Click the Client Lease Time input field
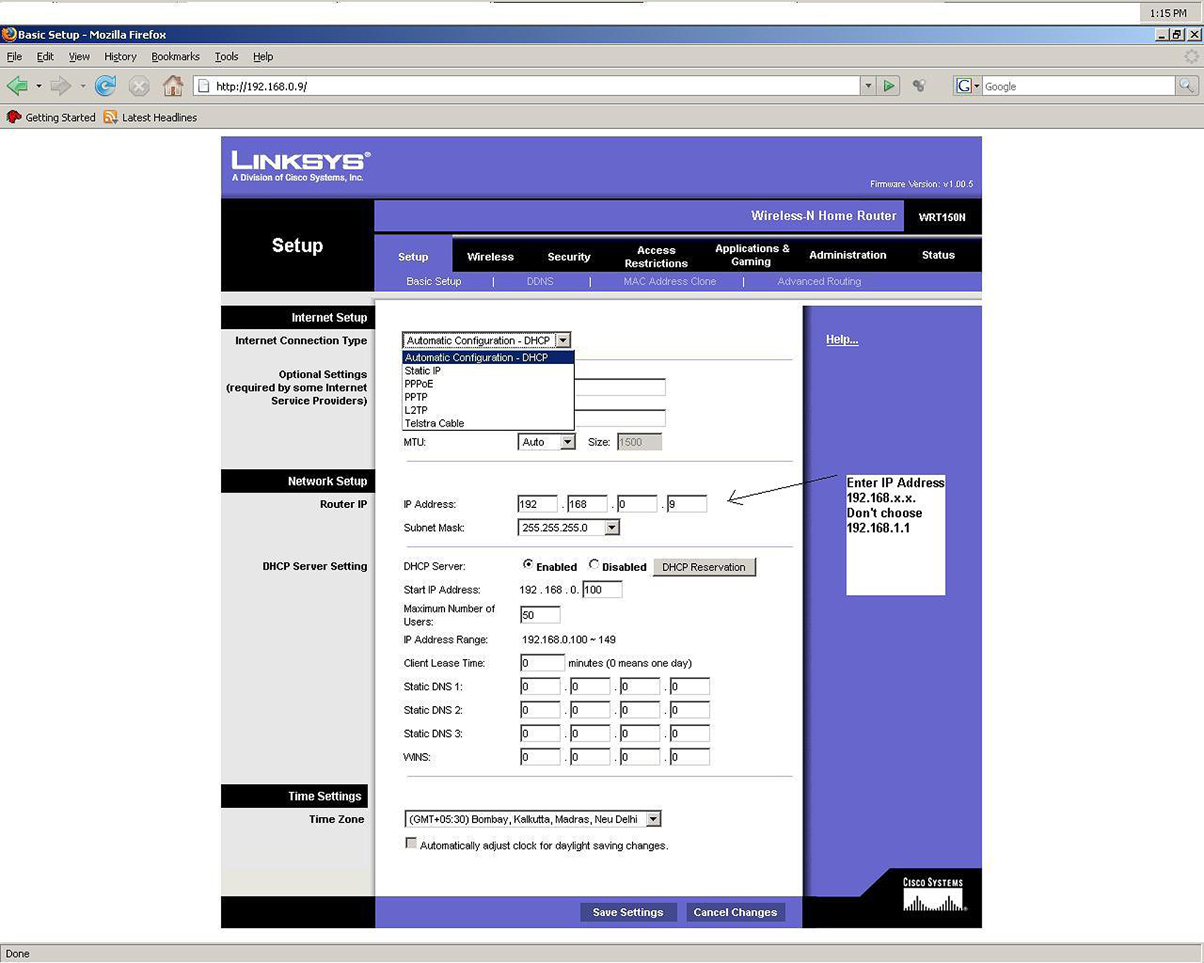The height and width of the screenshot is (963, 1204). pyautogui.click(x=542, y=663)
